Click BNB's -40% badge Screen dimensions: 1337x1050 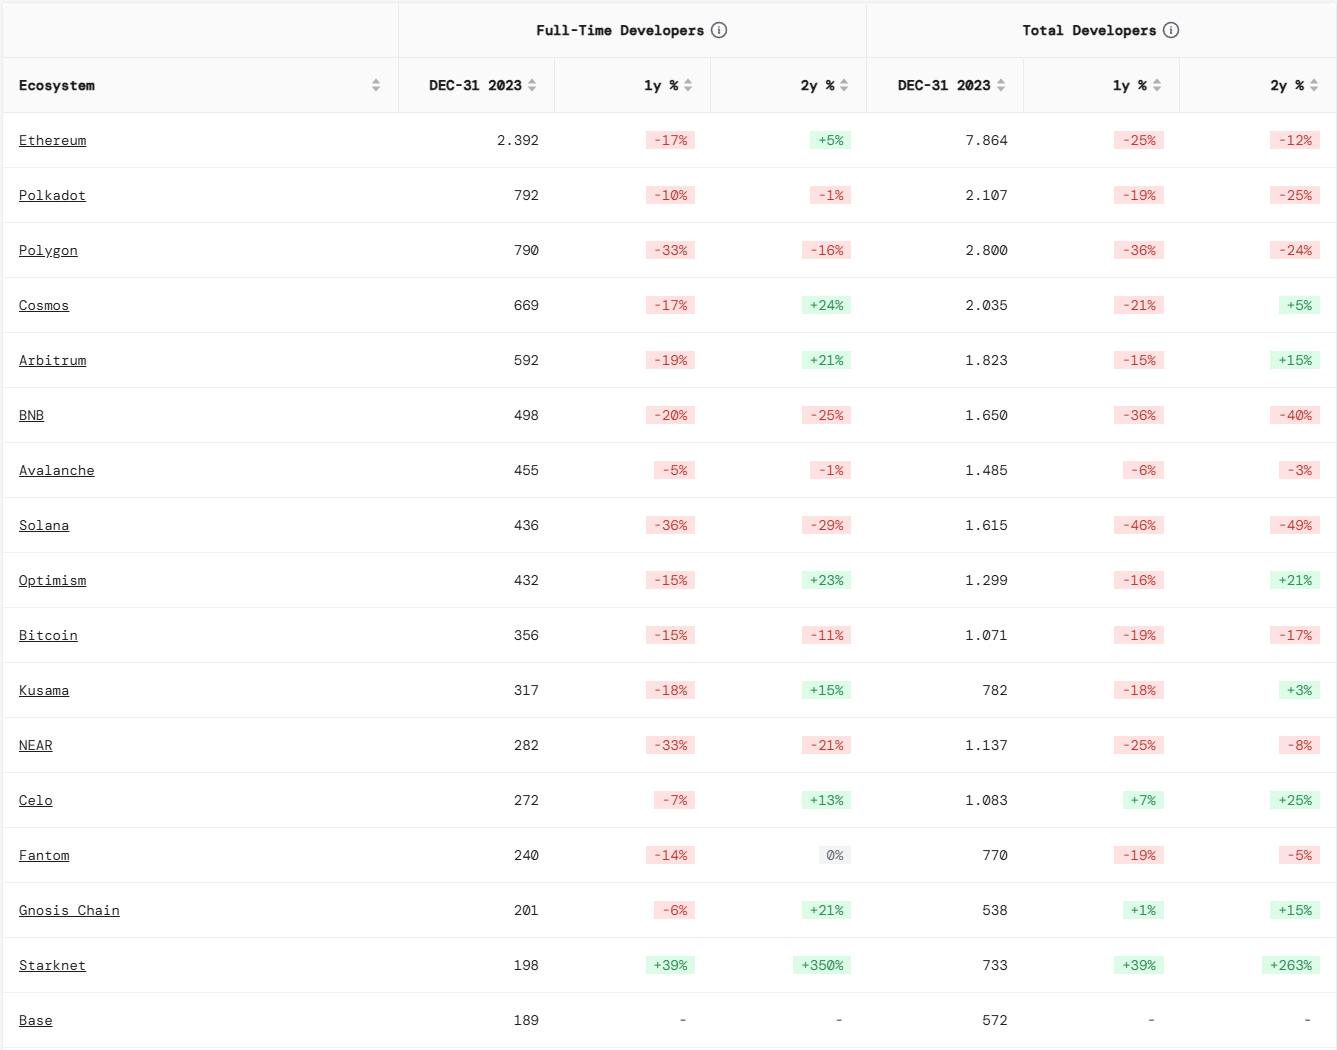point(1295,415)
